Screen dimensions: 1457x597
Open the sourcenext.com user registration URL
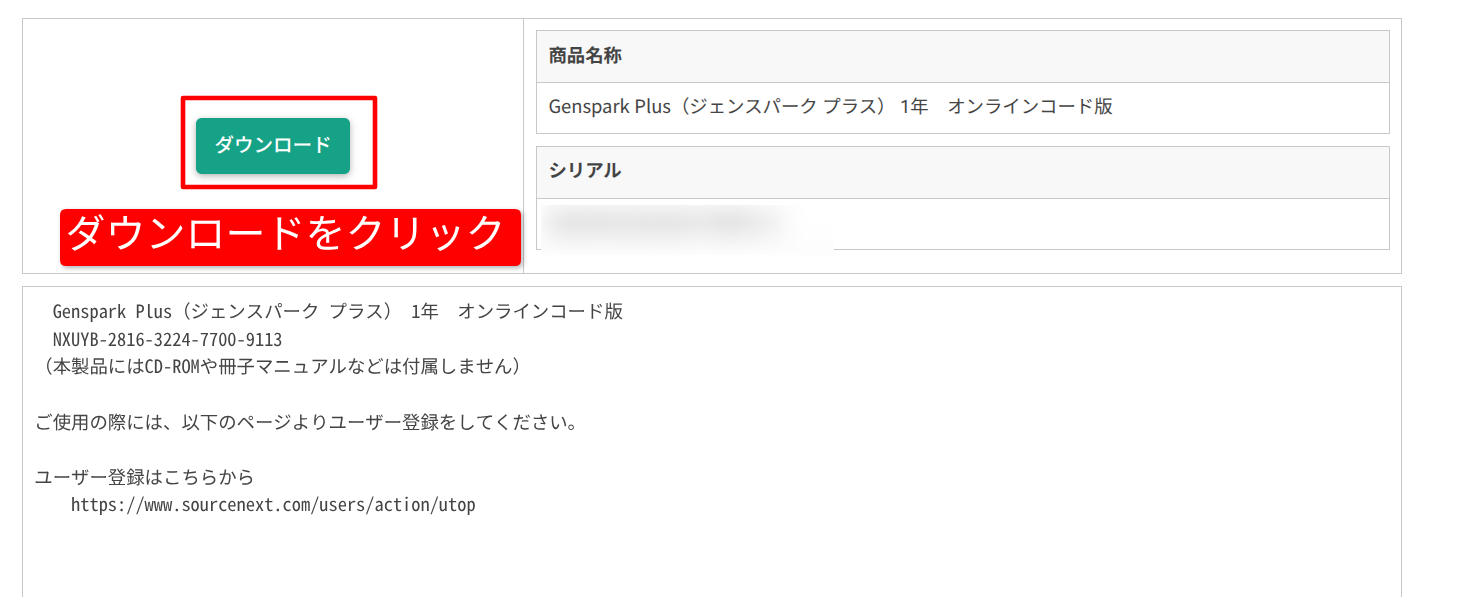click(273, 505)
